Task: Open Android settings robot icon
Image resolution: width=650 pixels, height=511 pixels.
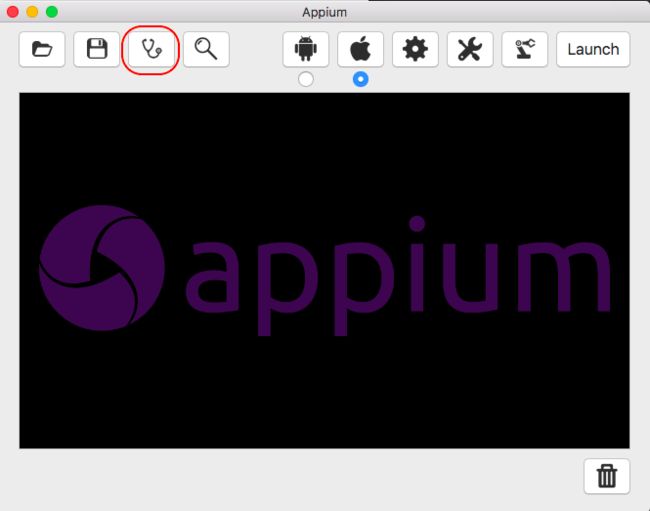Action: (306, 49)
